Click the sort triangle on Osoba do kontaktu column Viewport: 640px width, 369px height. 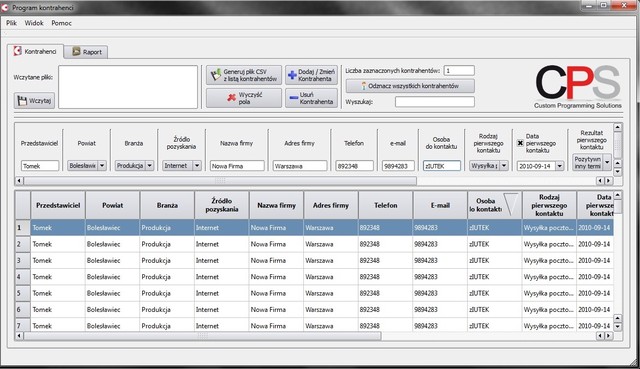coord(511,204)
